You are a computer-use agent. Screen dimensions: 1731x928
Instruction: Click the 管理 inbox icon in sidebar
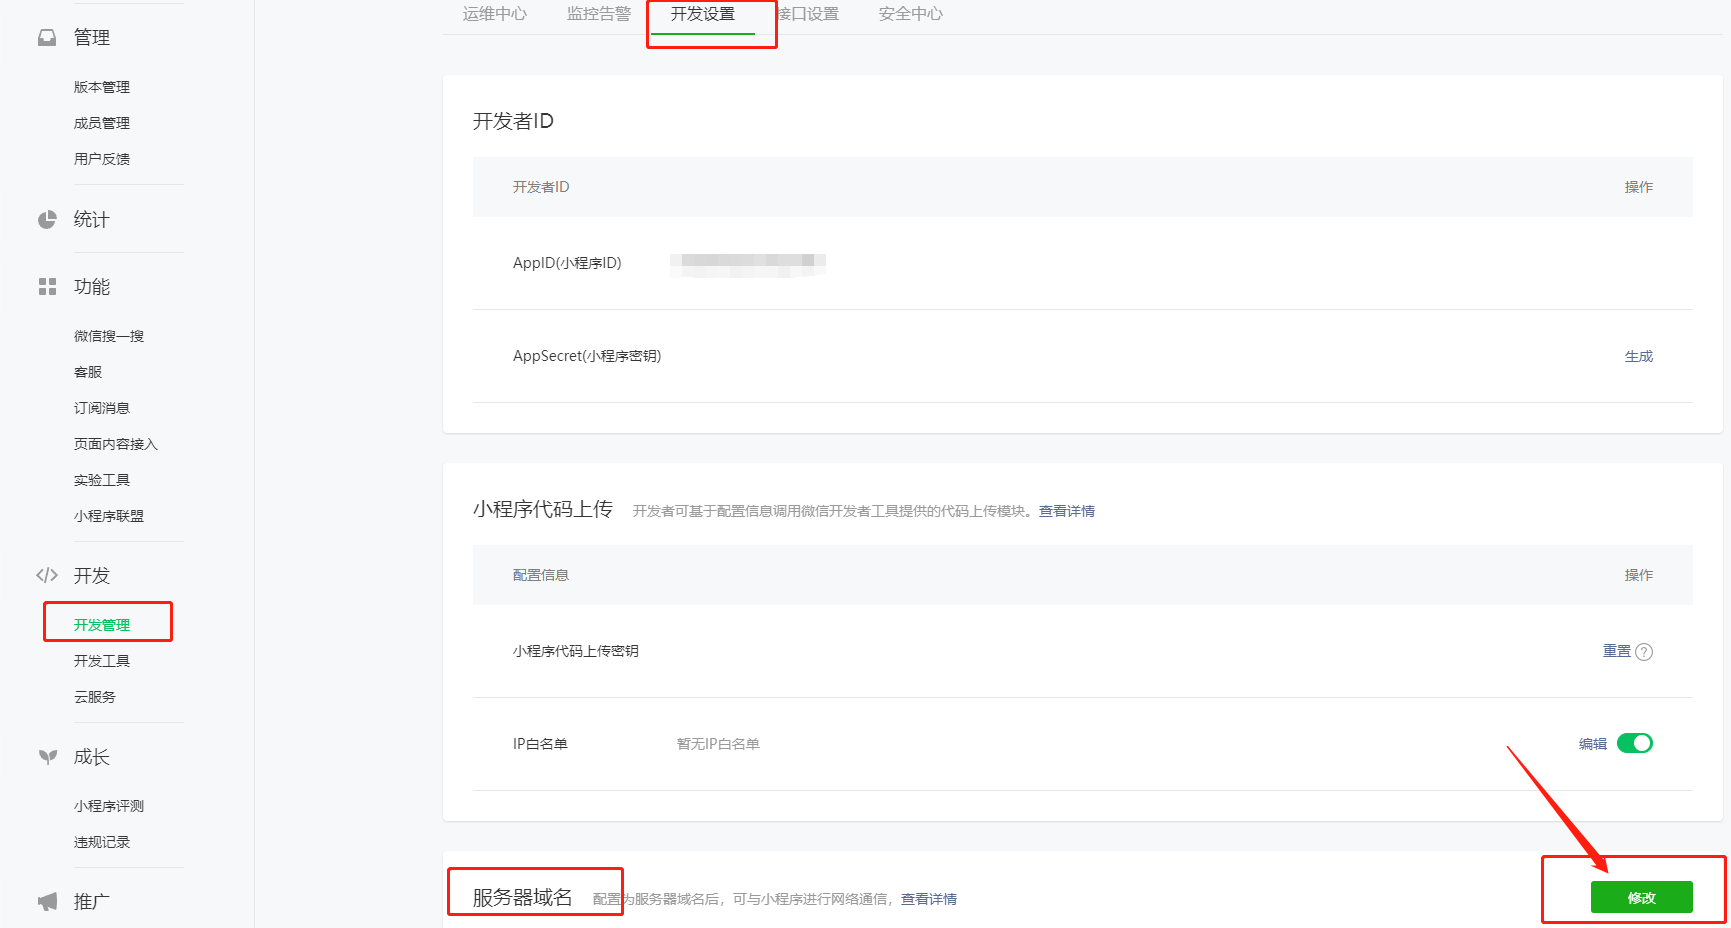click(x=47, y=37)
